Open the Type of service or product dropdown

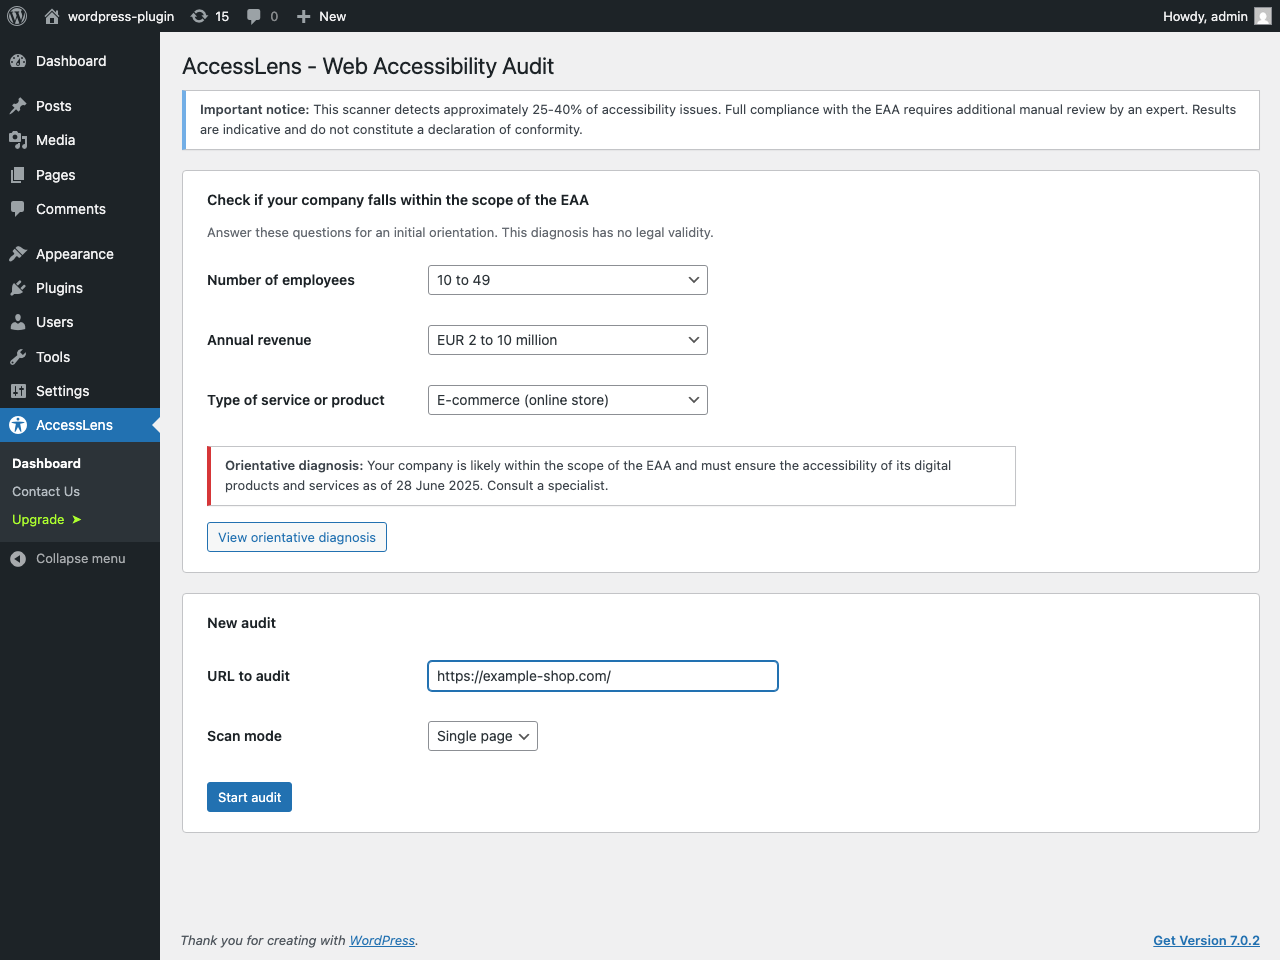pos(567,400)
